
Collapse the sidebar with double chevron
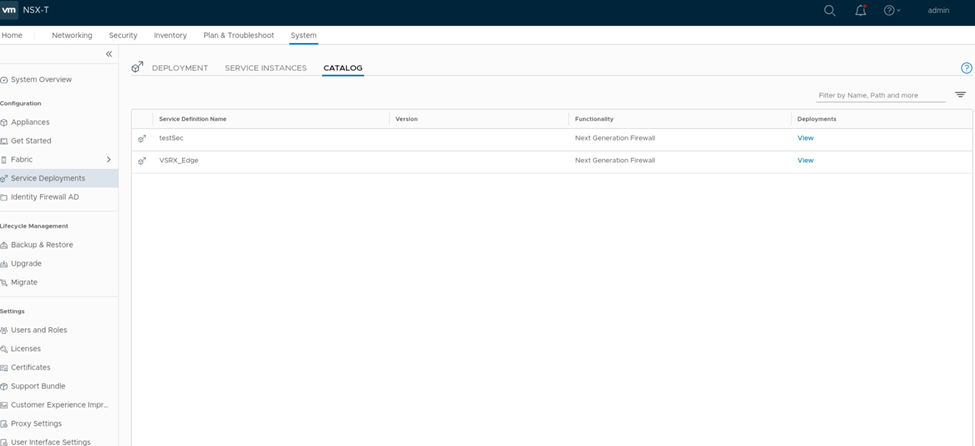point(109,54)
